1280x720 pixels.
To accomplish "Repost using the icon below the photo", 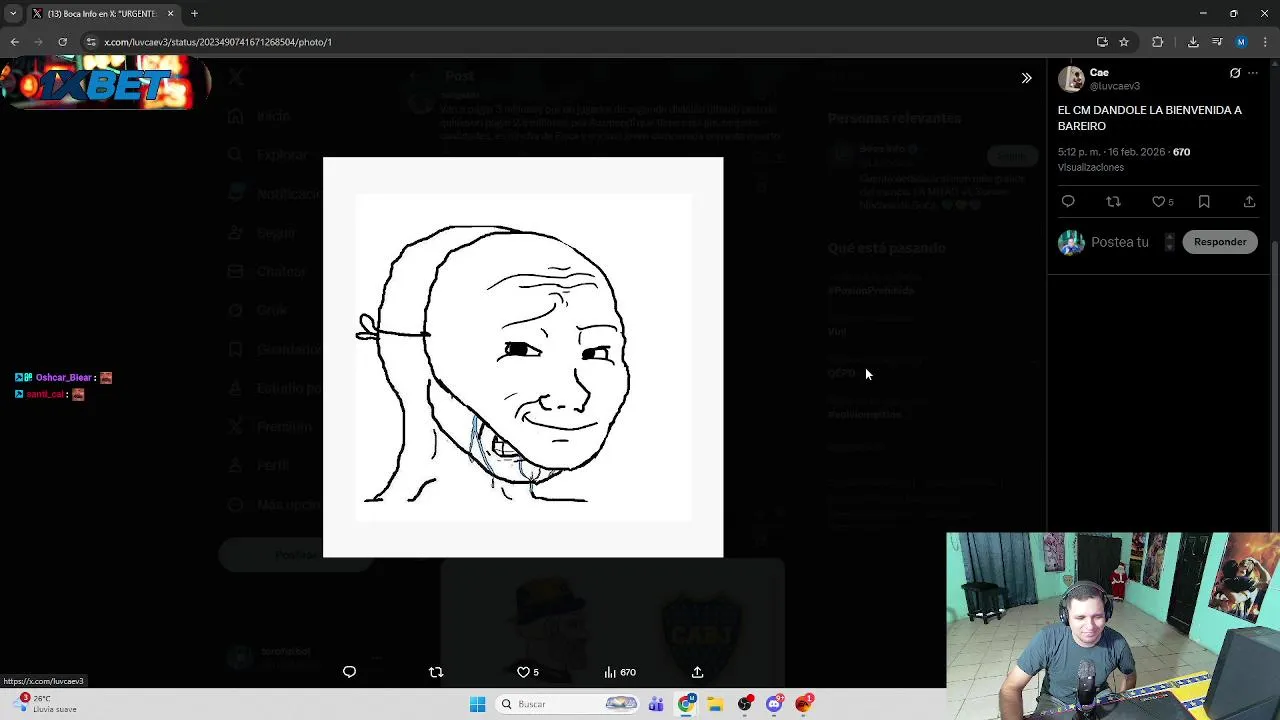I will (436, 672).
